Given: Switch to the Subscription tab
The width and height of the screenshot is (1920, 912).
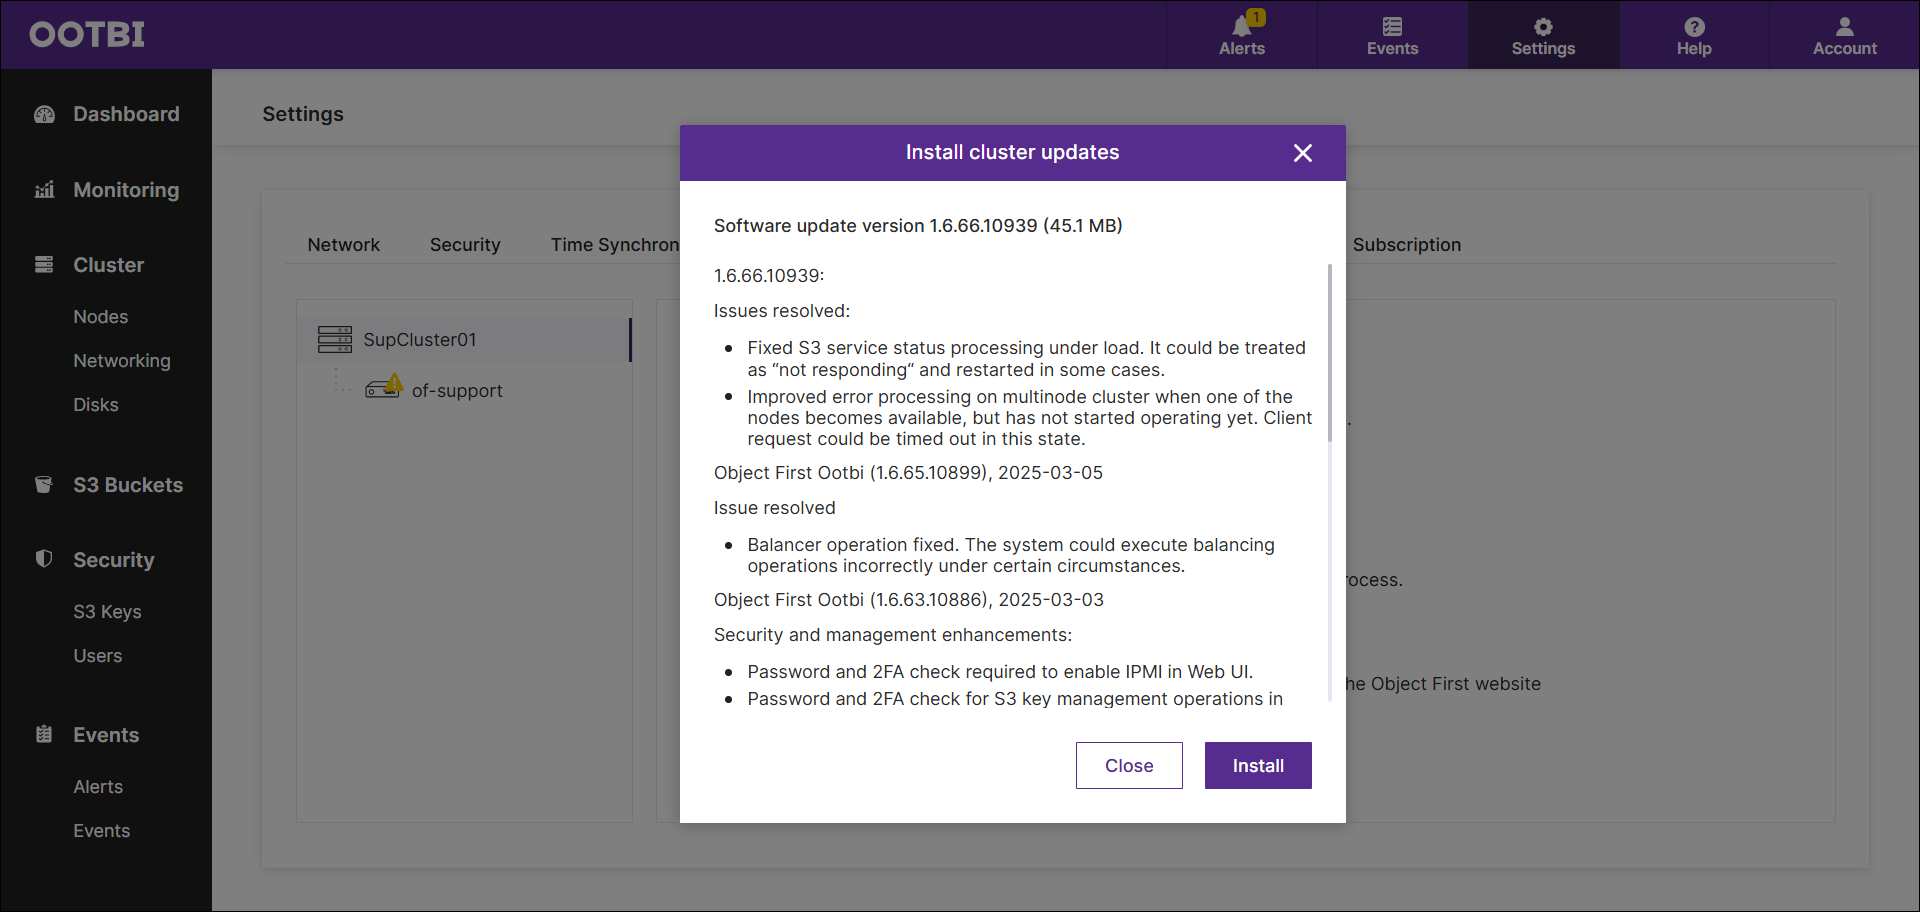Looking at the screenshot, I should (1406, 245).
